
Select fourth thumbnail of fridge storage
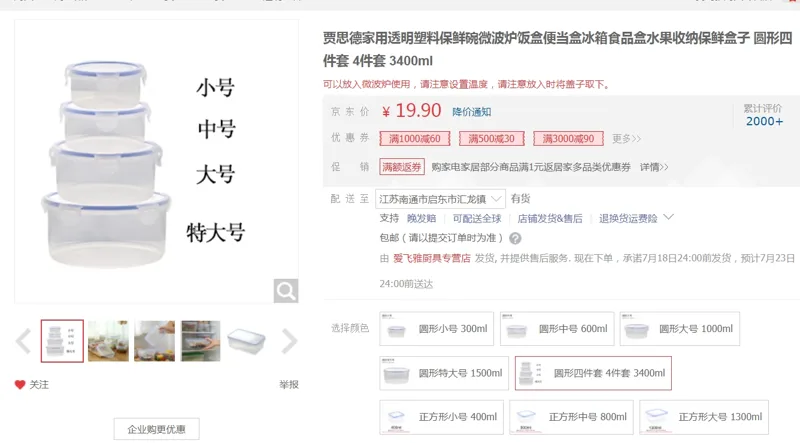click(201, 341)
